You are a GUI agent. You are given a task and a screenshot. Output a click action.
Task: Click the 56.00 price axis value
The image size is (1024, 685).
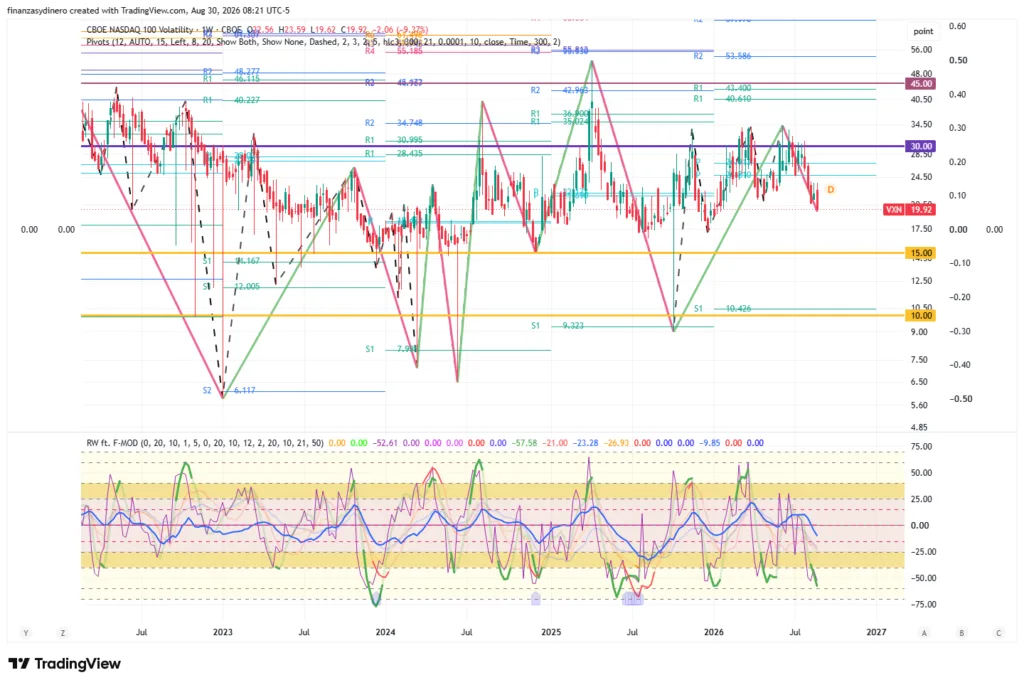click(921, 50)
